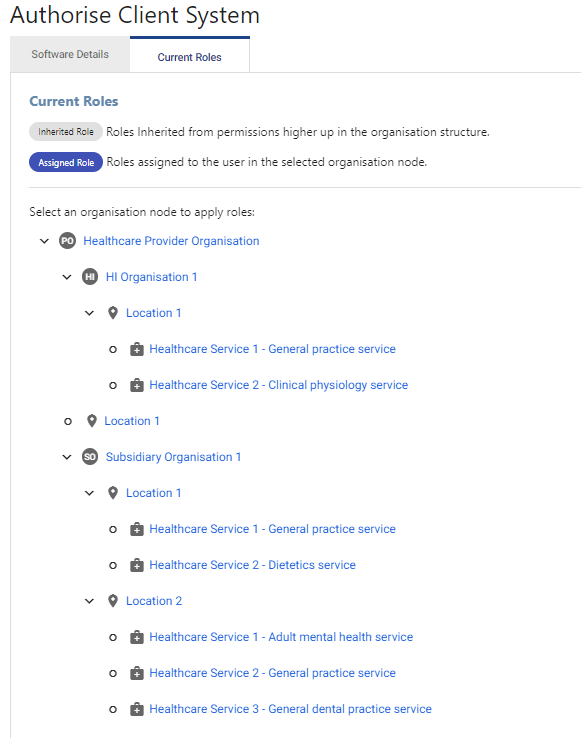This screenshot has width=581, height=738.
Task: Select the circle marker beside the standalone Location 1 node
Action: pos(68,422)
